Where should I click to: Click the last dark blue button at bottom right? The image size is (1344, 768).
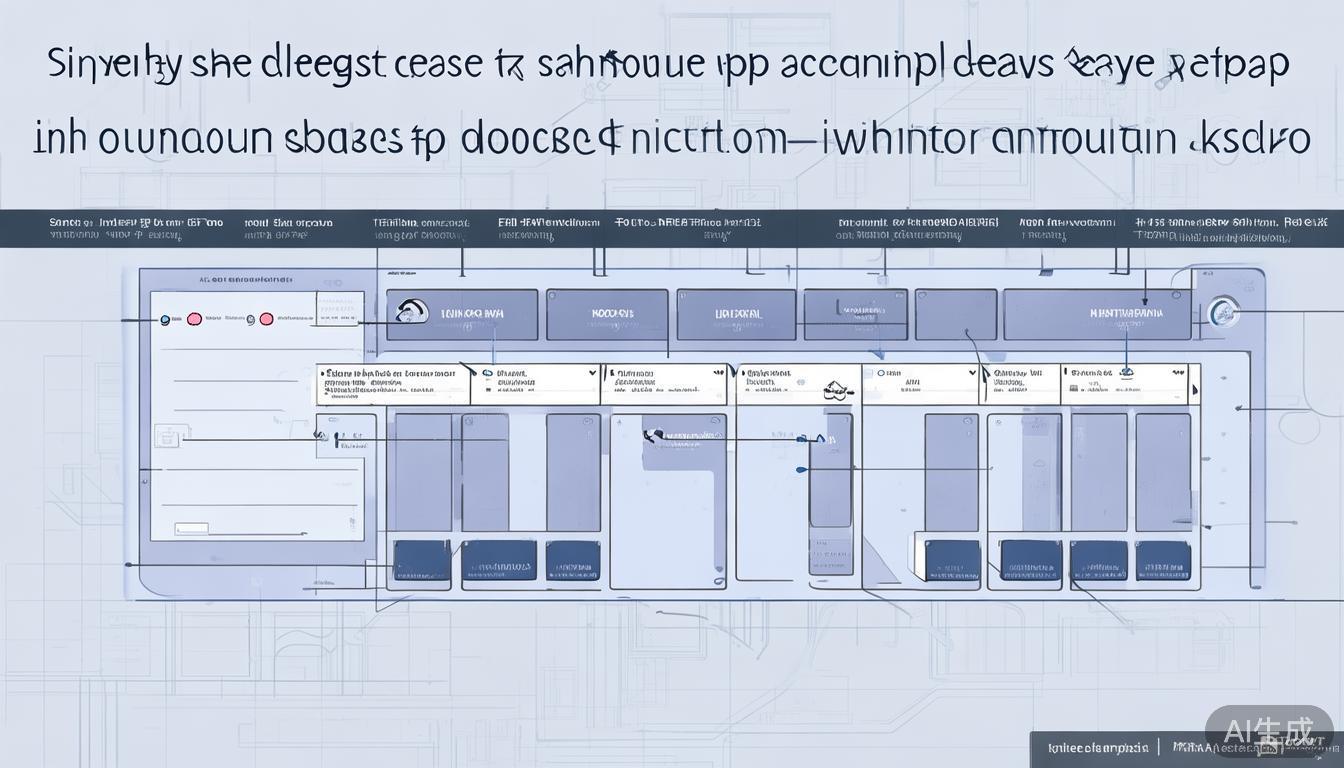point(1162,560)
